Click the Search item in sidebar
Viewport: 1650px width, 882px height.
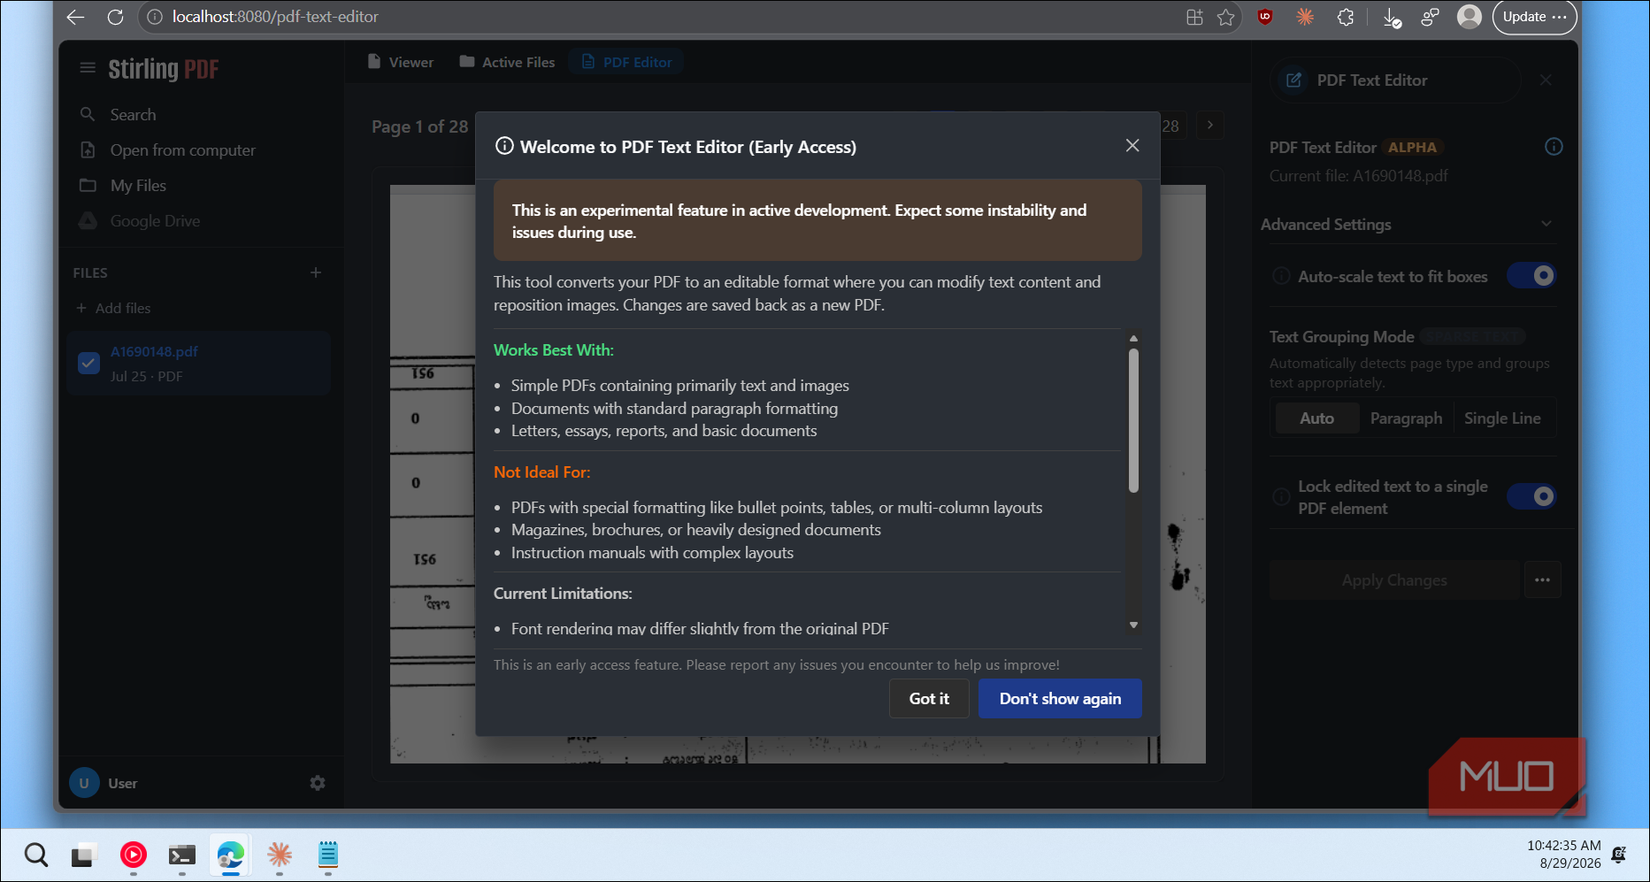click(132, 115)
